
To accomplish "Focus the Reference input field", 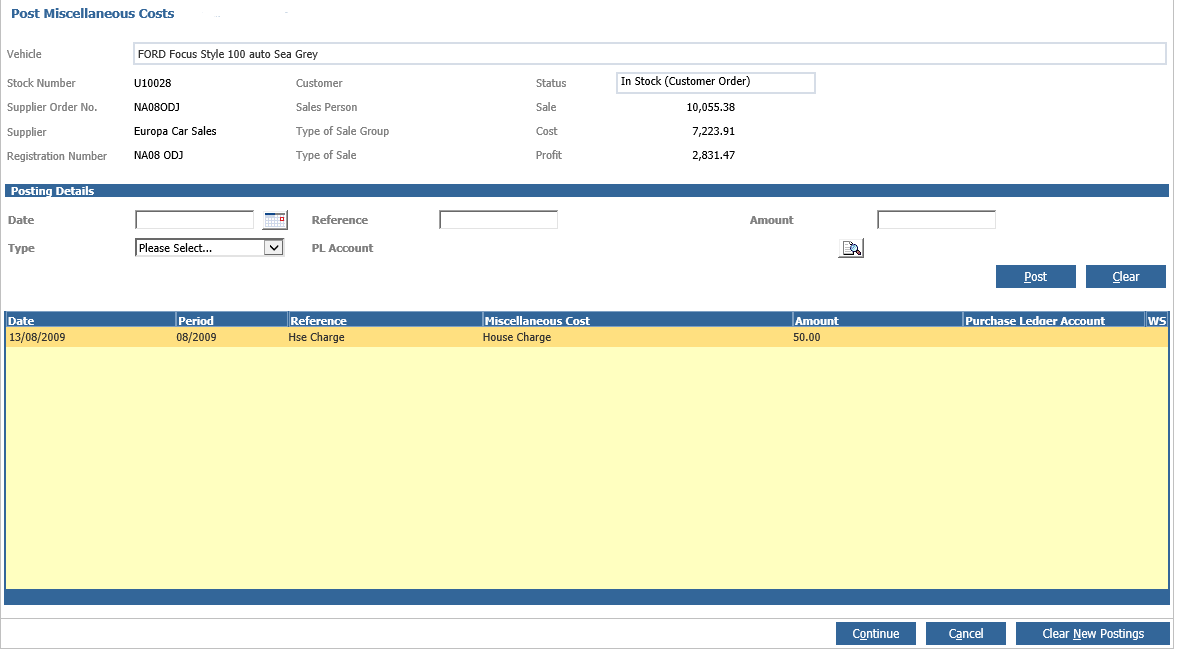I will pos(498,220).
